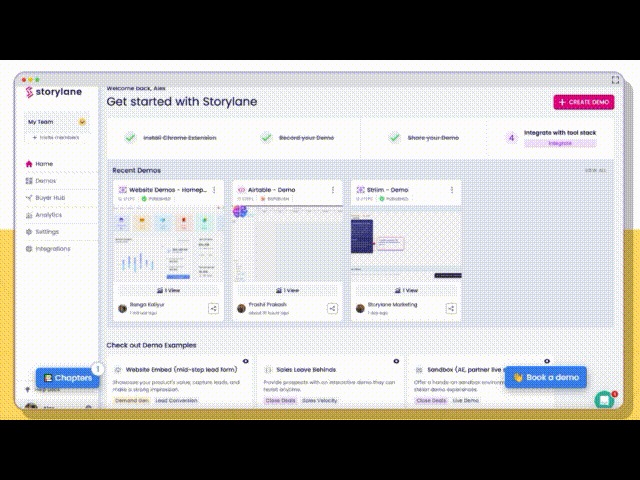Open Website Demos thumbnail preview
This screenshot has height=480, width=640.
pyautogui.click(x=168, y=244)
